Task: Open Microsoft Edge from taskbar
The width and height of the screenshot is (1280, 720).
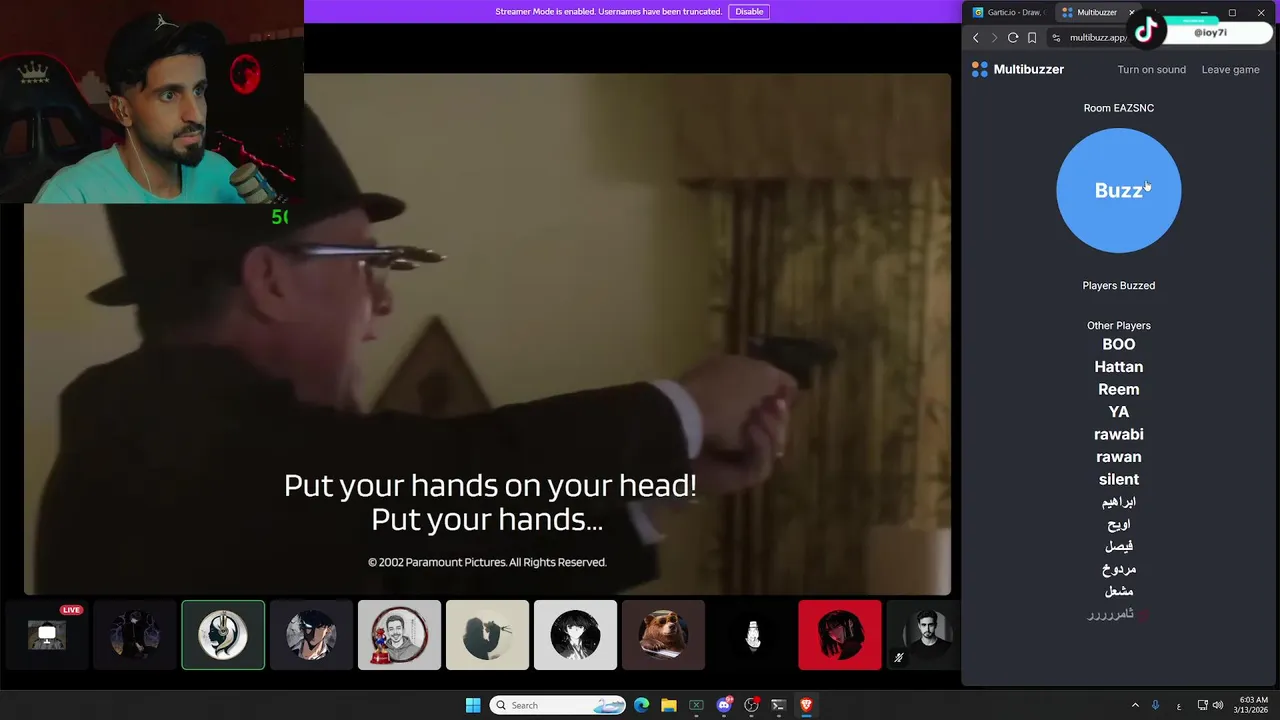Action: pos(642,705)
